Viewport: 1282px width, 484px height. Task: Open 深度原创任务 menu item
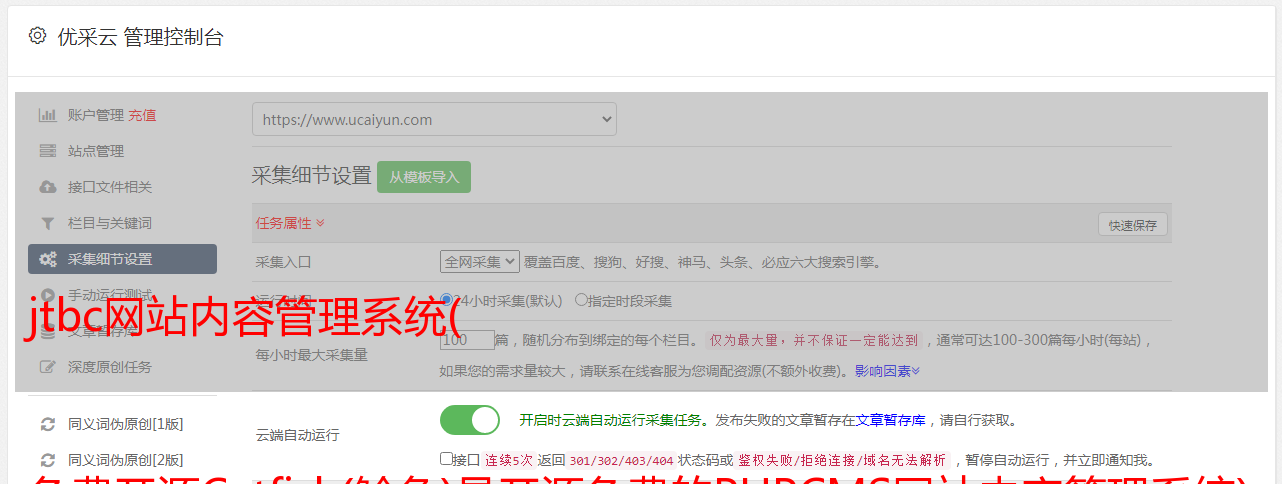coord(110,367)
